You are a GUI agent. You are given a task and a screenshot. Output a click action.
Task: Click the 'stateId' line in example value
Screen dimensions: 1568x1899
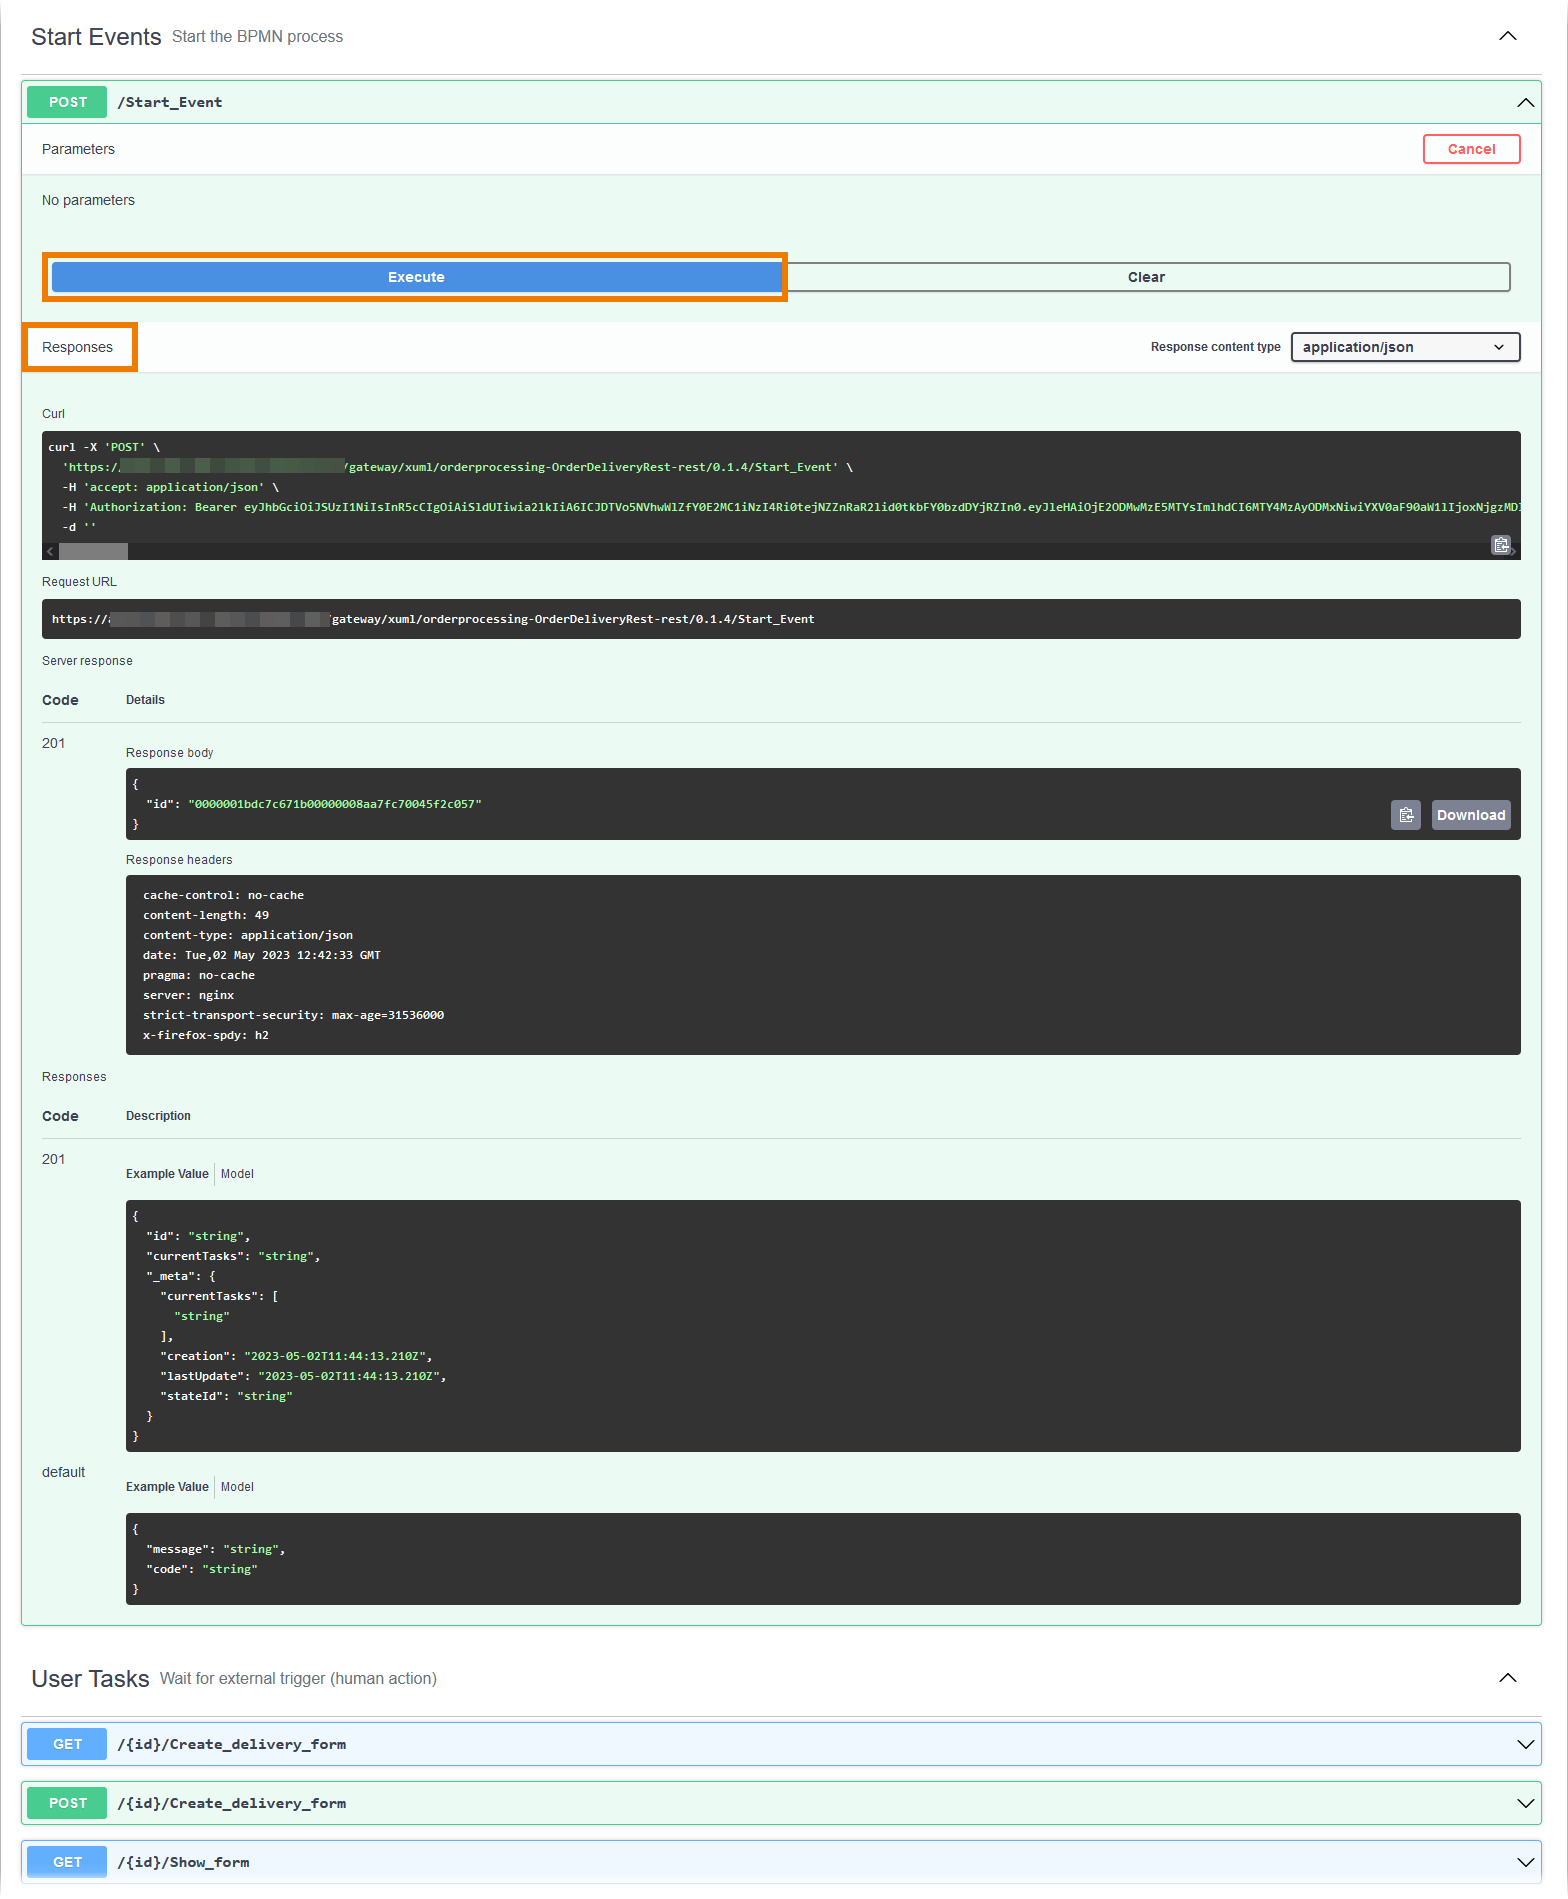(x=226, y=1396)
